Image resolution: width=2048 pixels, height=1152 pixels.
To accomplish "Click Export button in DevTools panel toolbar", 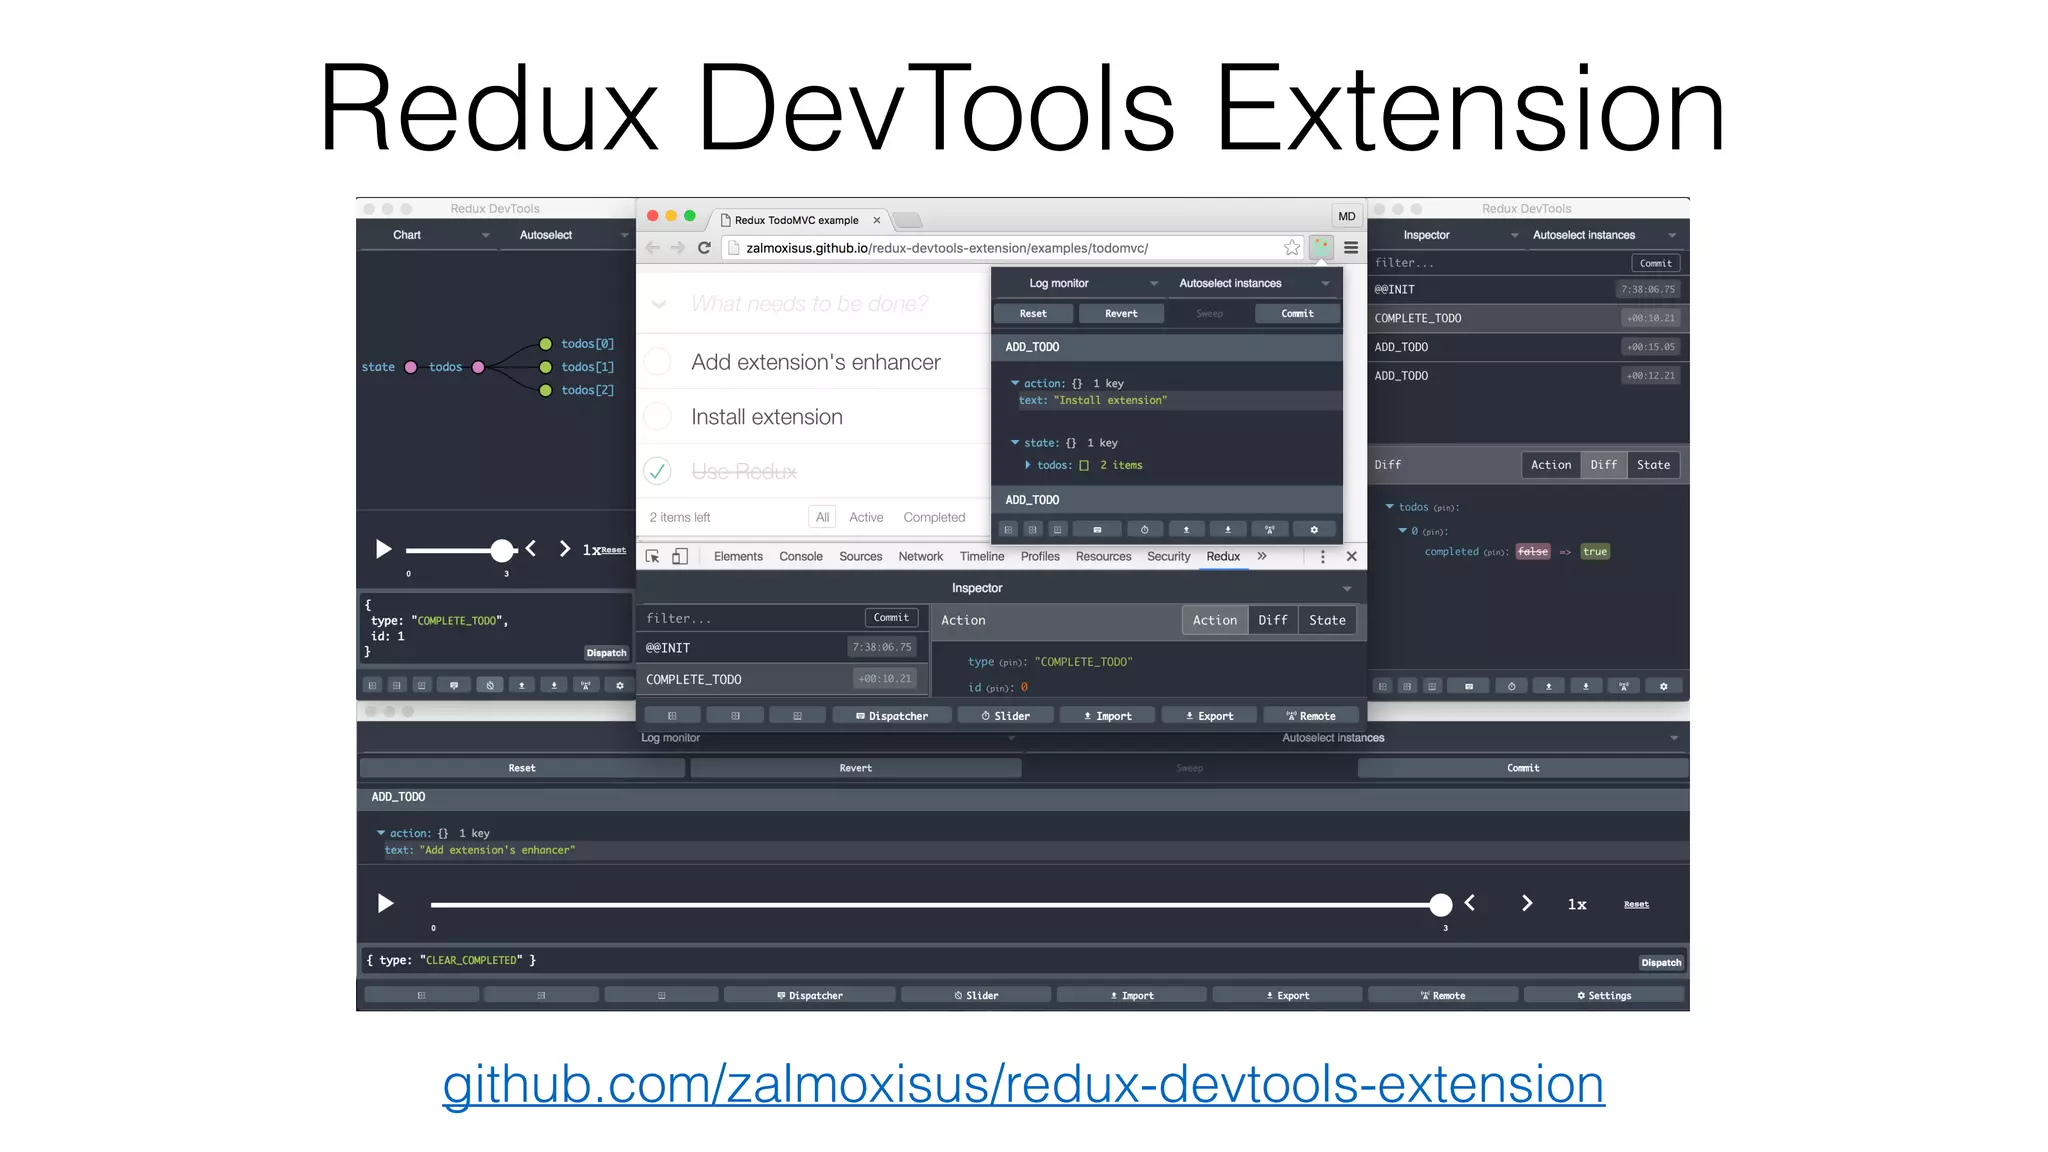I will [x=1209, y=716].
